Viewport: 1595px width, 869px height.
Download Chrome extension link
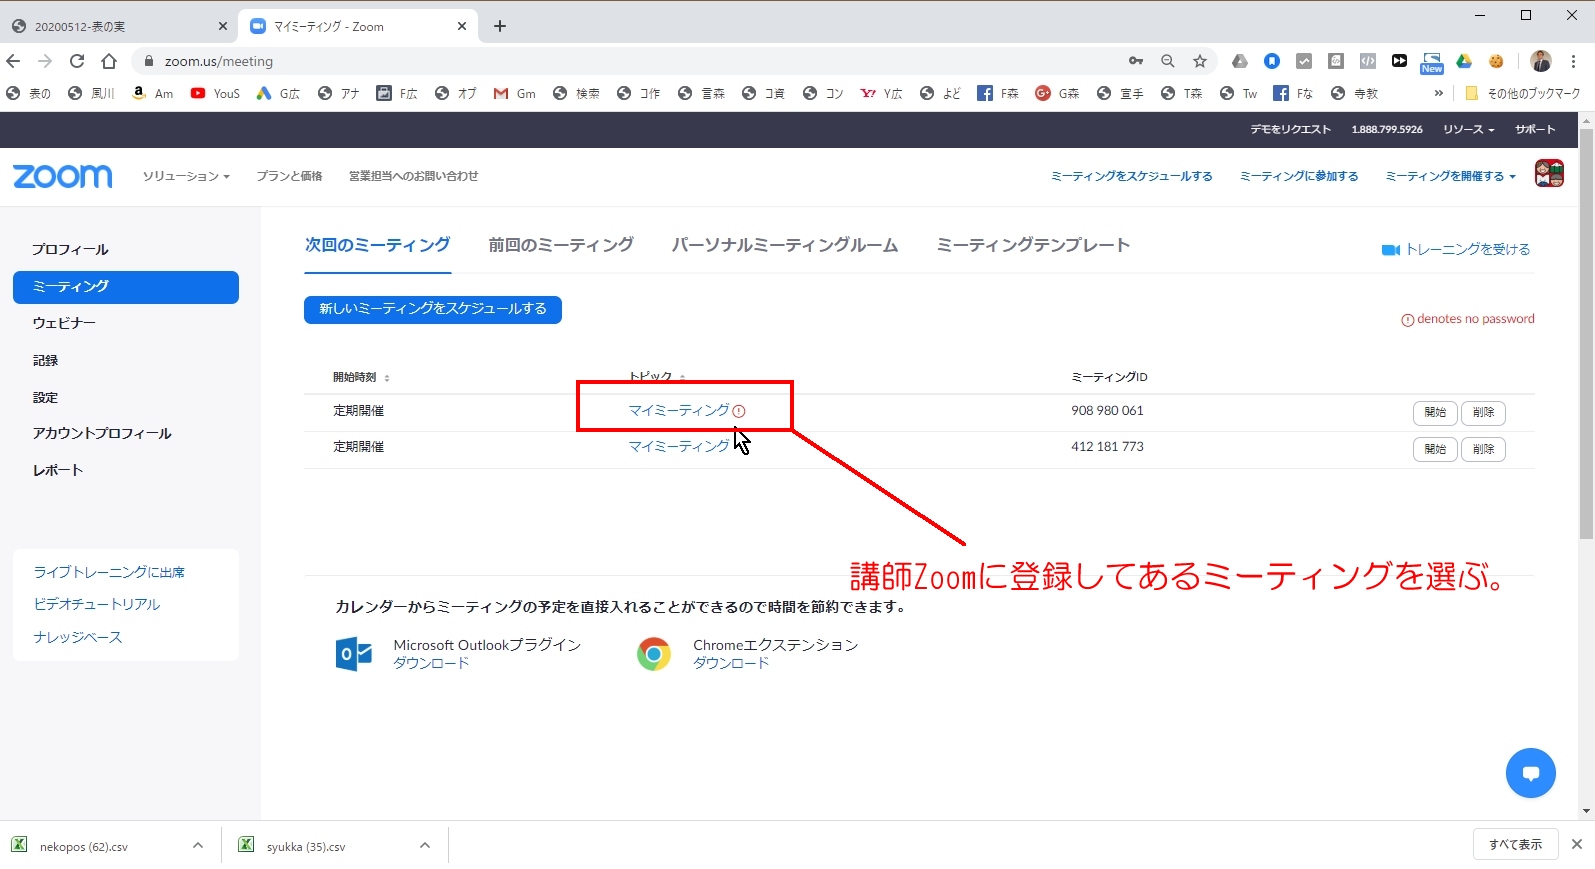coord(731,663)
